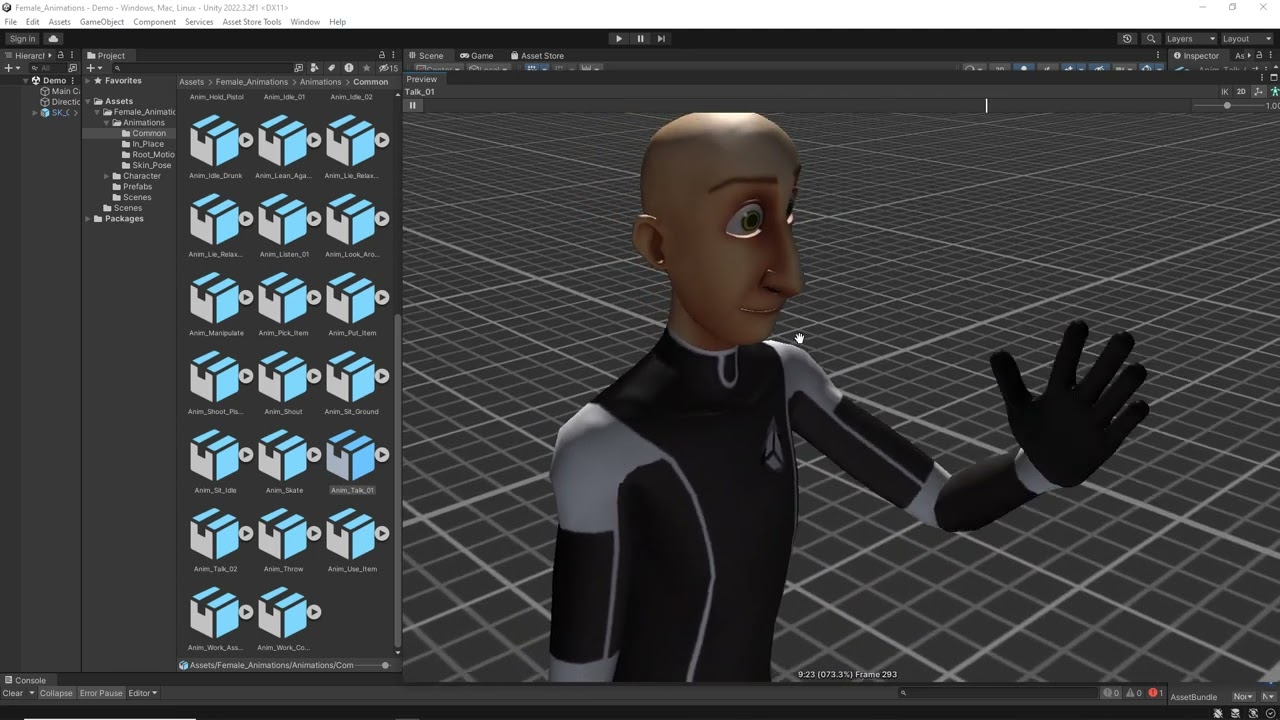Expand the Anim_Sit_Ground asset arrow
Viewport: 1280px width, 720px height.
[x=382, y=376]
